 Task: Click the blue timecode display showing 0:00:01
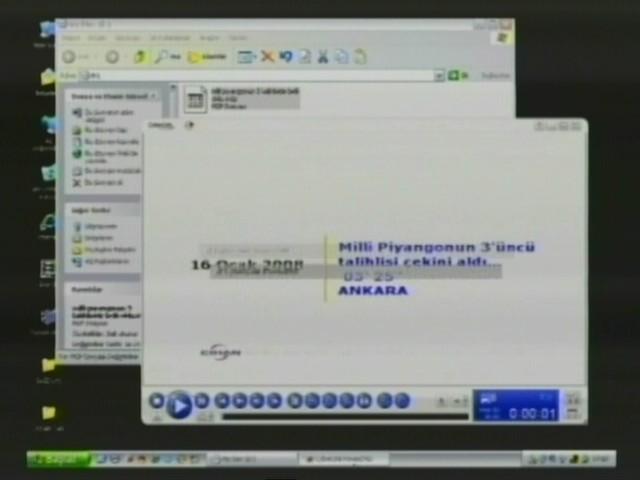click(516, 406)
